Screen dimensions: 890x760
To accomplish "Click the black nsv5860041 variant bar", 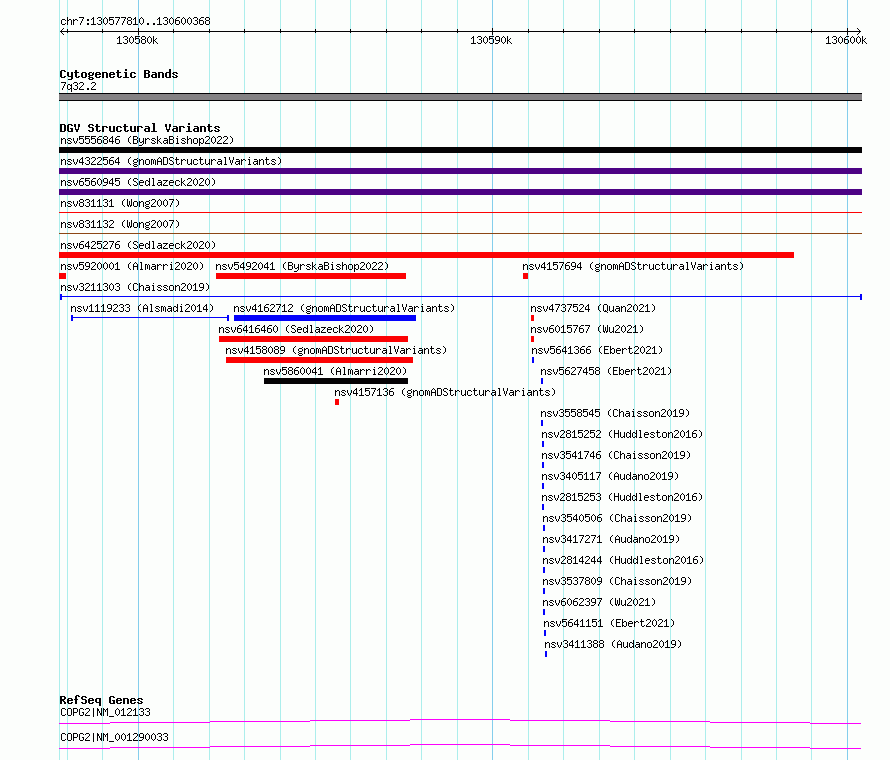I will pos(336,381).
